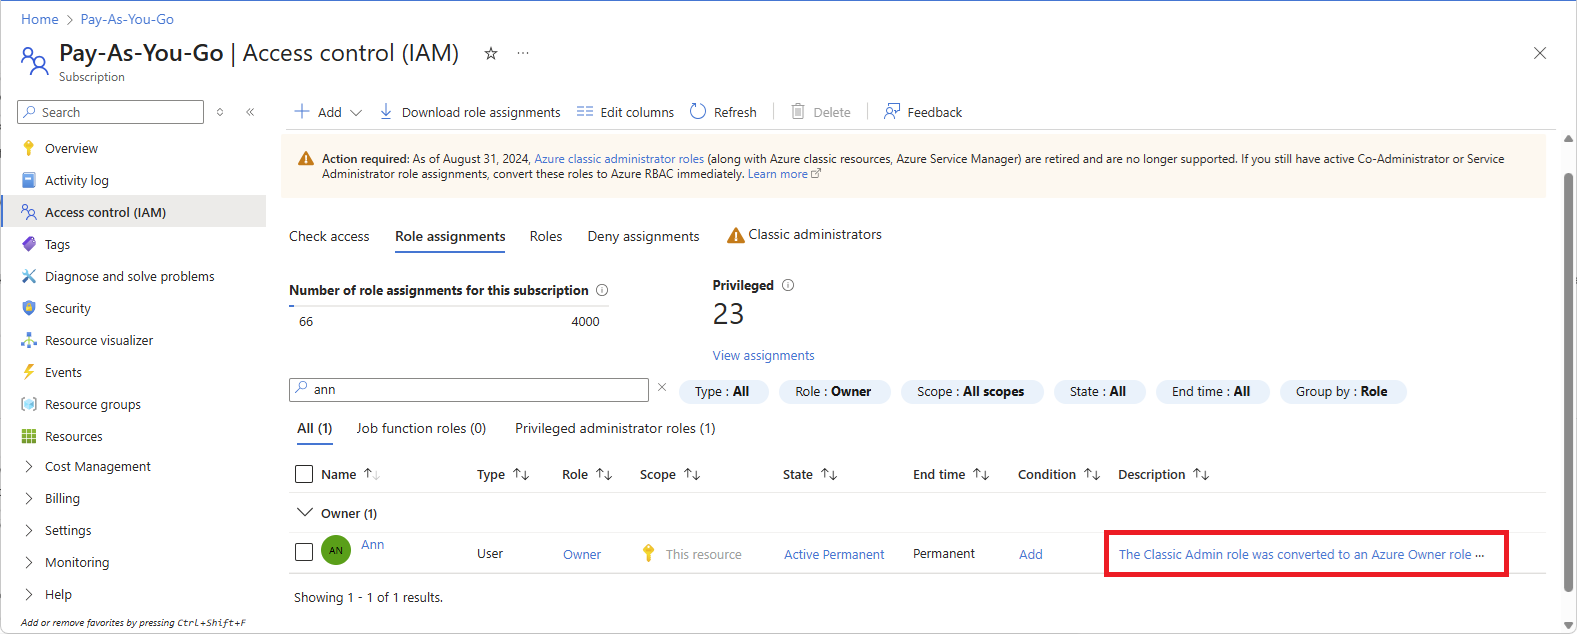Expand Monitoring section
Image resolution: width=1577 pixels, height=634 pixels.
click(77, 562)
